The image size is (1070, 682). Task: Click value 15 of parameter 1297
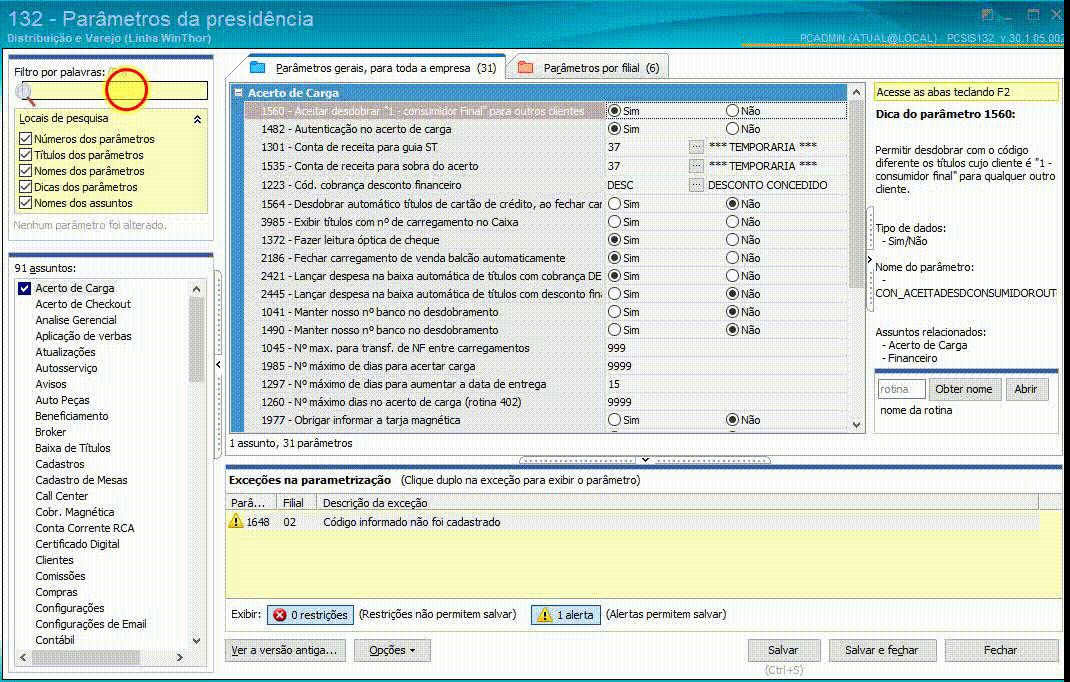[x=614, y=384]
